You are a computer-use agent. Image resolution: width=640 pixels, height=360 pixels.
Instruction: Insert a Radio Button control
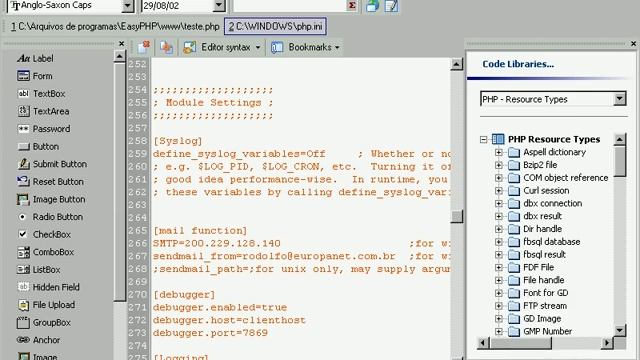(x=50, y=217)
